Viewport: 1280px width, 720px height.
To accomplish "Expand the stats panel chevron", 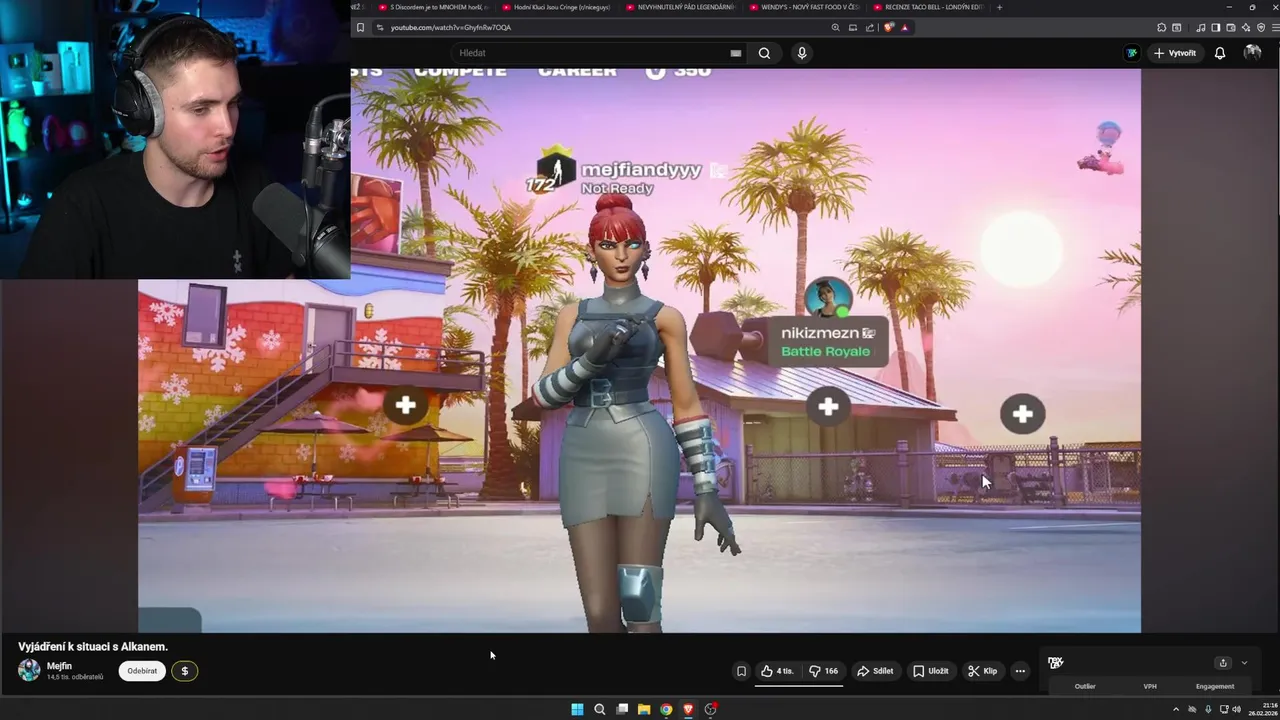I will pos(1244,663).
